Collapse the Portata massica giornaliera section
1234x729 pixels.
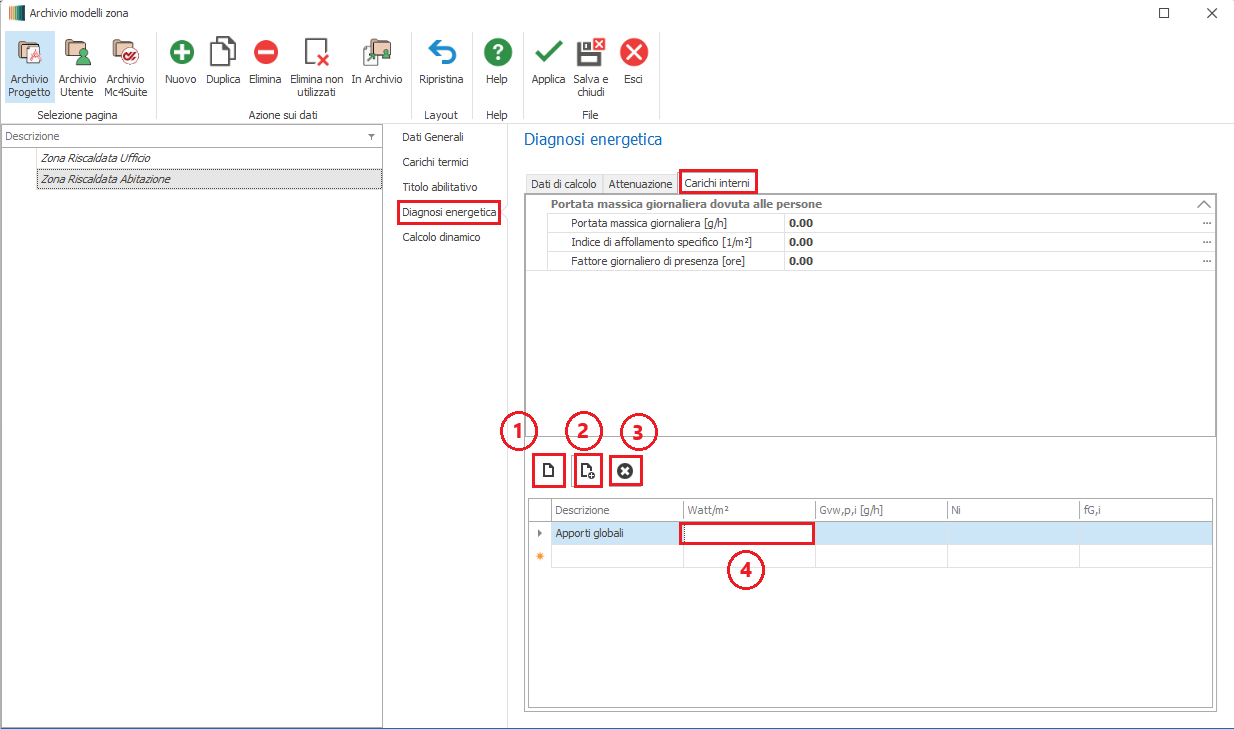coord(1204,204)
